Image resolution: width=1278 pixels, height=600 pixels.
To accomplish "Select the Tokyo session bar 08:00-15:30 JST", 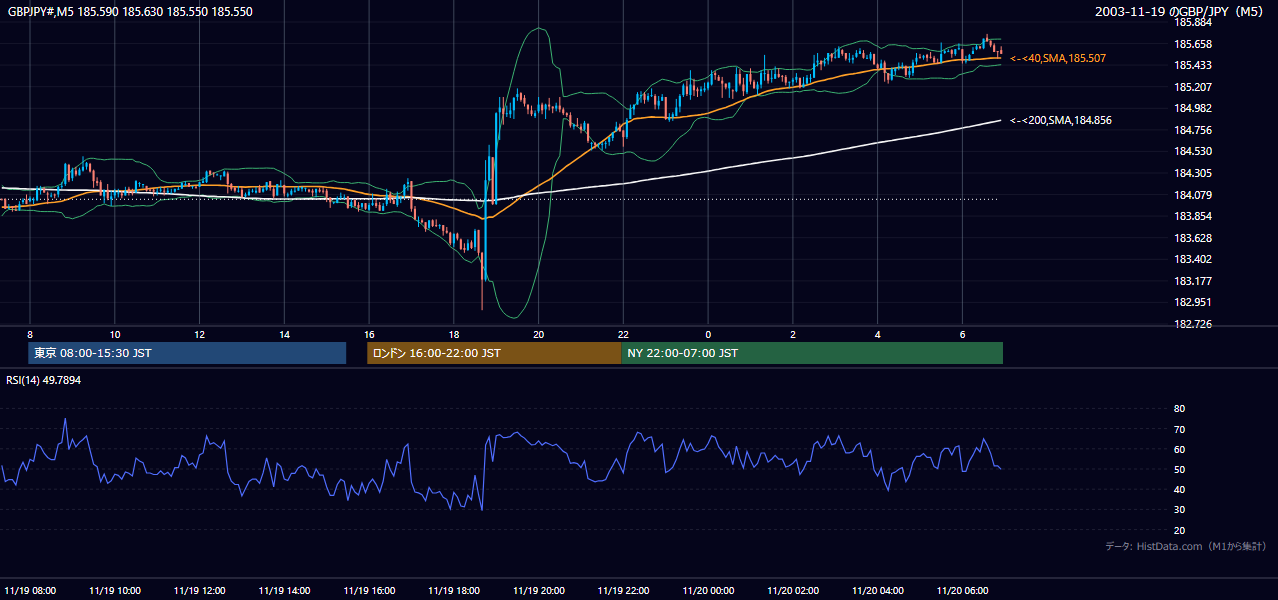I will pos(187,353).
